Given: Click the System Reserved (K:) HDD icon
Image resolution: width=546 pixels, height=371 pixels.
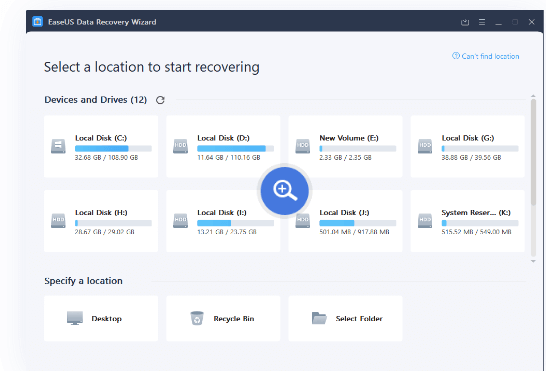Looking at the screenshot, I should point(425,221).
